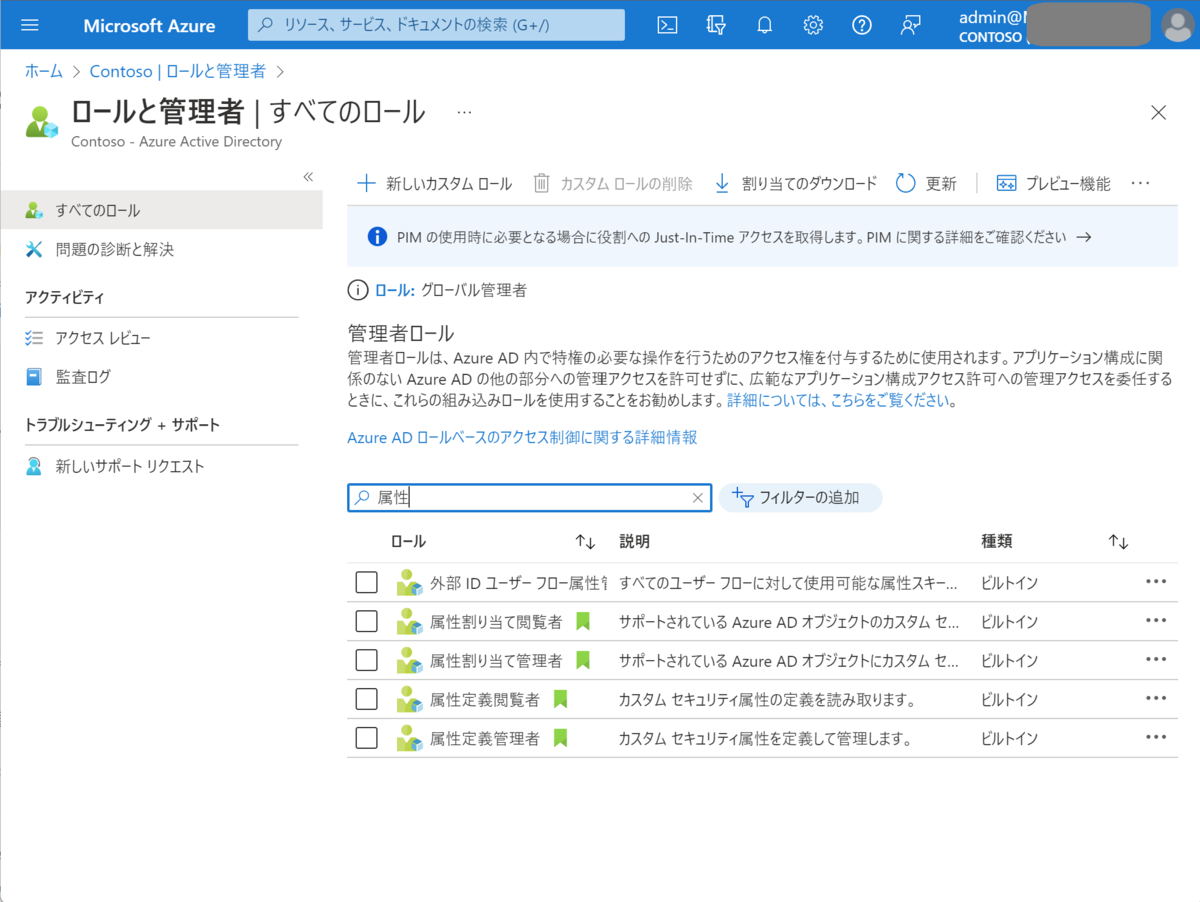Select checkbox for 属性定義閲覧者
Screen dimensions: 1200x902
click(367, 699)
